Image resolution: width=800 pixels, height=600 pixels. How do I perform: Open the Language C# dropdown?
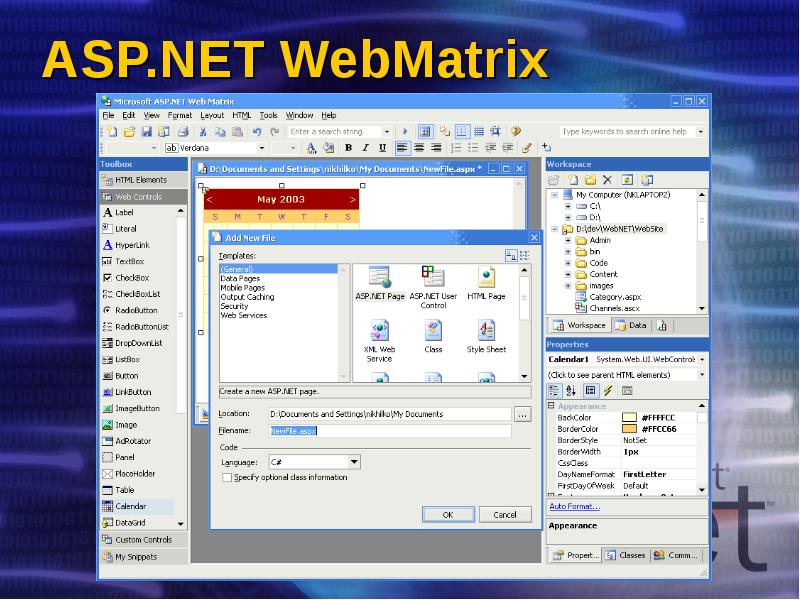pos(354,462)
